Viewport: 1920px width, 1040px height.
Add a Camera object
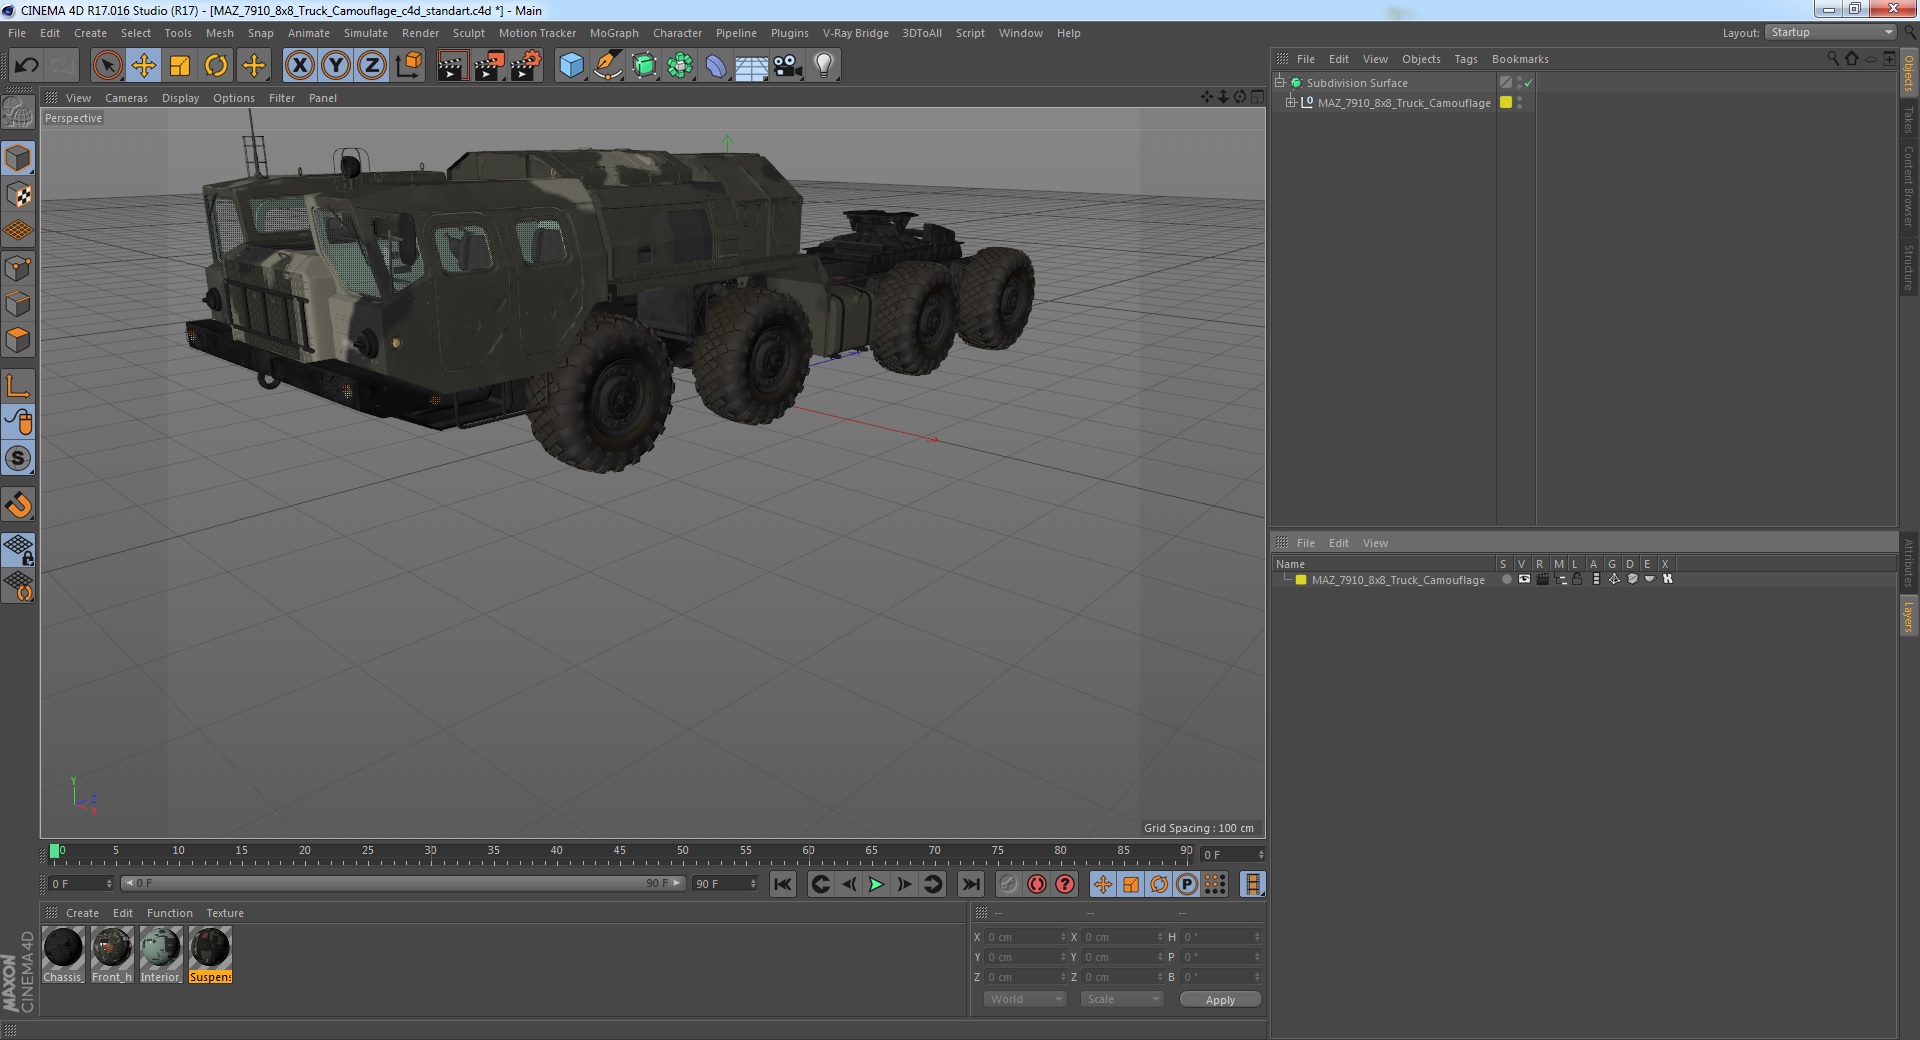click(x=788, y=66)
